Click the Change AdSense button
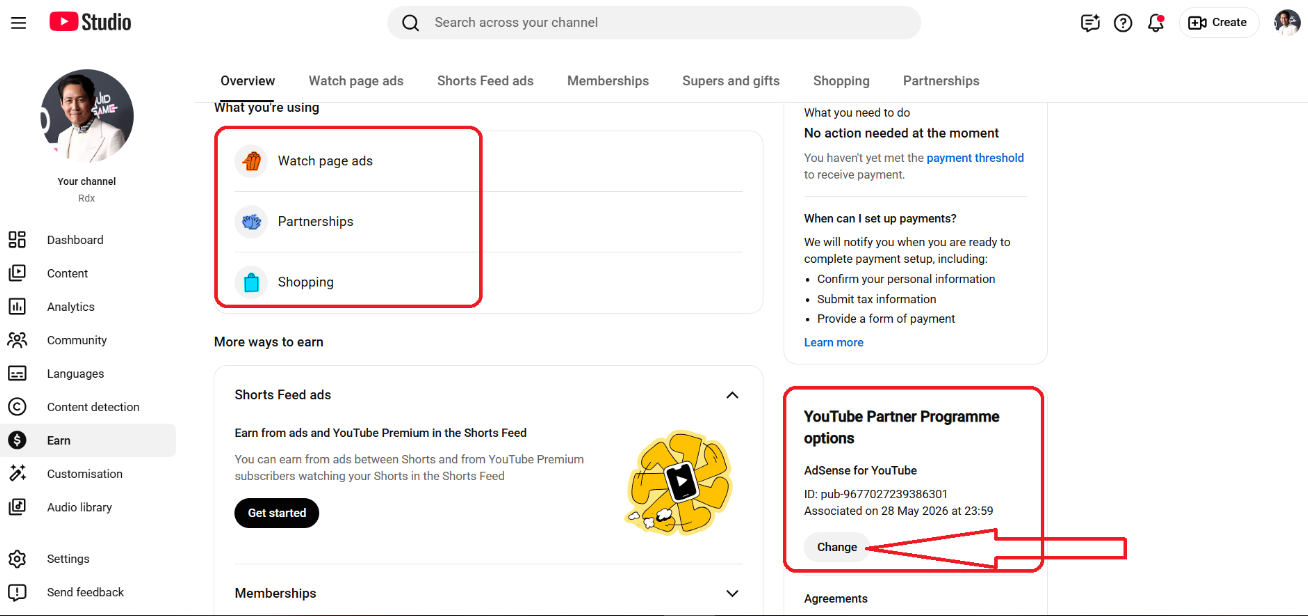Screen dimensions: 1308x616 point(837,547)
